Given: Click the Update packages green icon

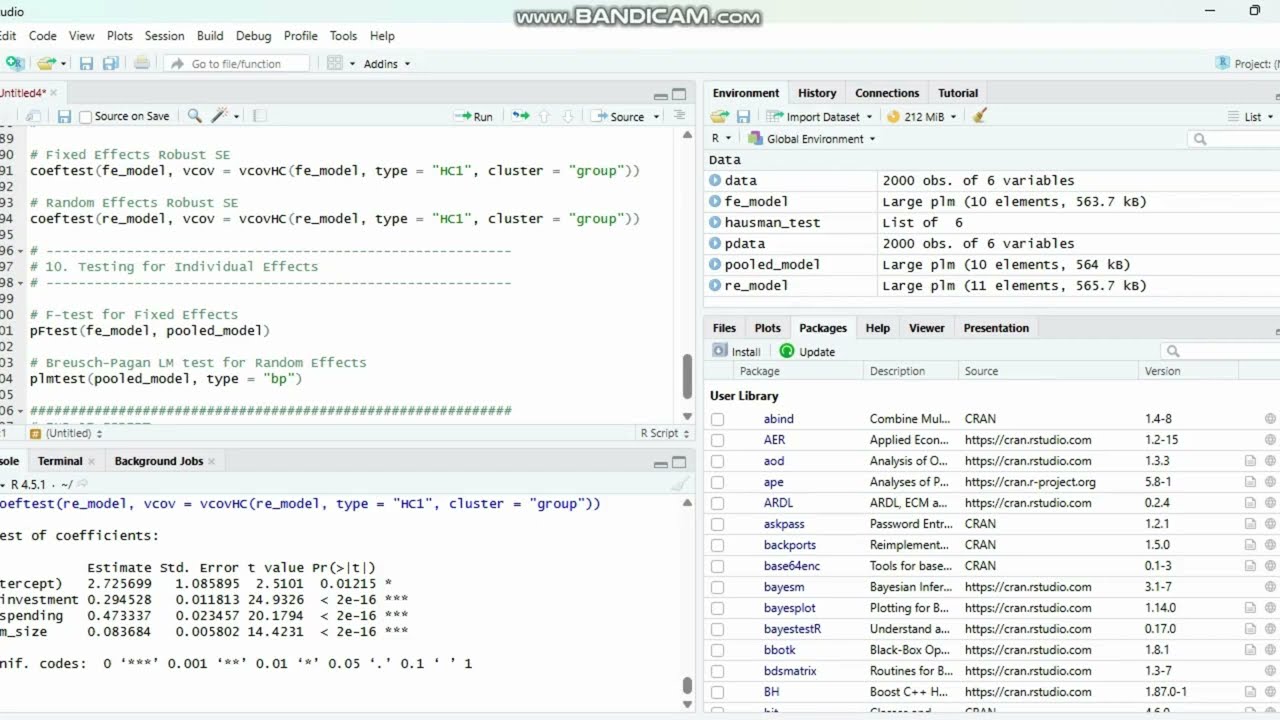Looking at the screenshot, I should (x=787, y=351).
